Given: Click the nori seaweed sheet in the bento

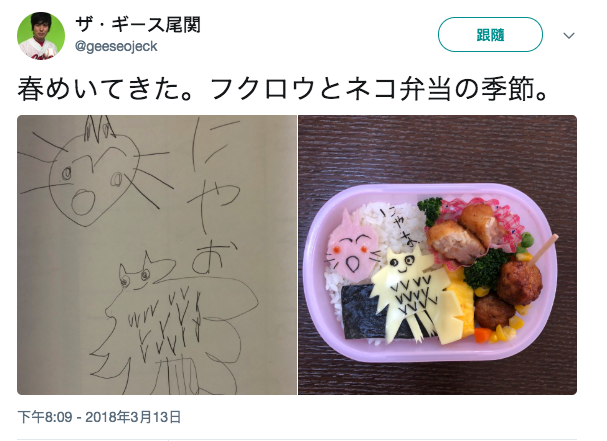Looking at the screenshot, I should point(364,313).
